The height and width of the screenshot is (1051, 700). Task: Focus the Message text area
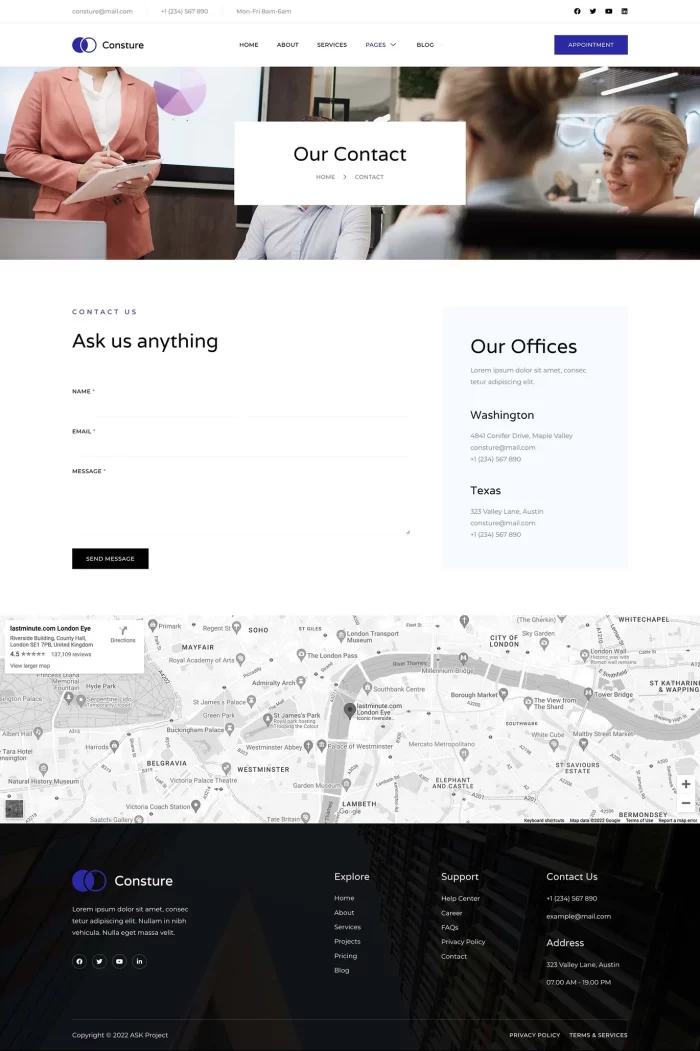click(240, 506)
